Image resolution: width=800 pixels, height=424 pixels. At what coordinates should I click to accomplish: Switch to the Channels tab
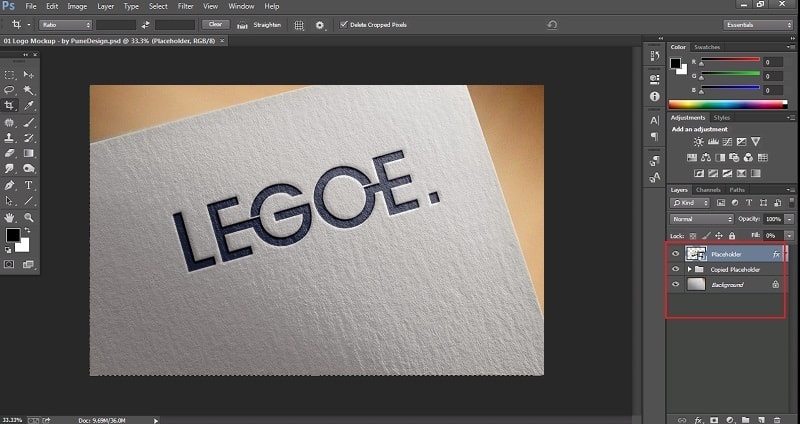[x=708, y=190]
